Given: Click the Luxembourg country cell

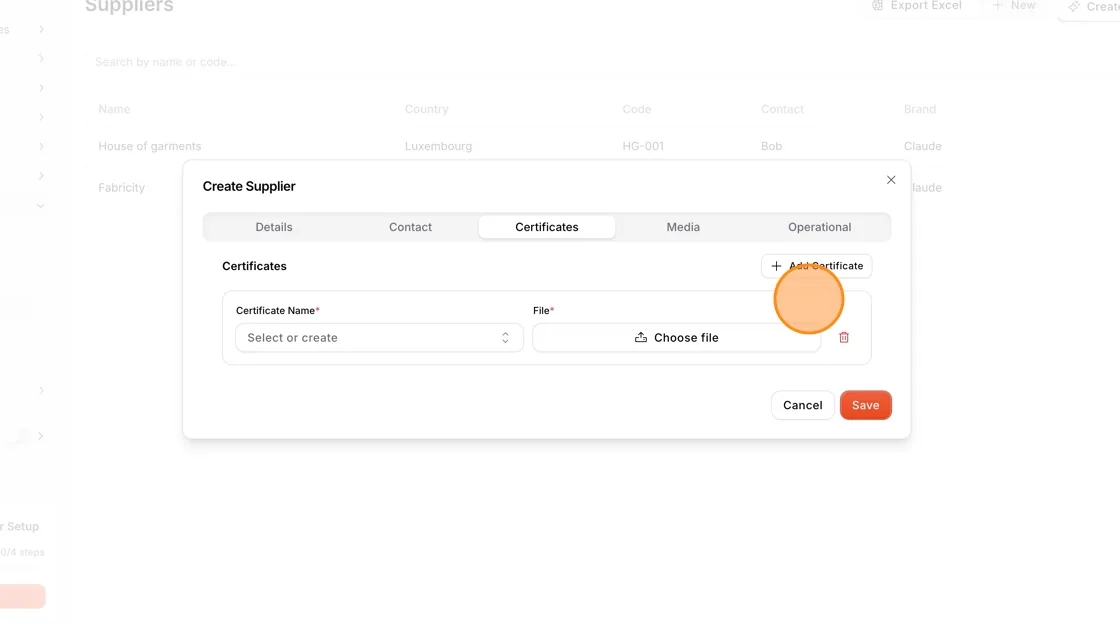Looking at the screenshot, I should click(x=439, y=146).
